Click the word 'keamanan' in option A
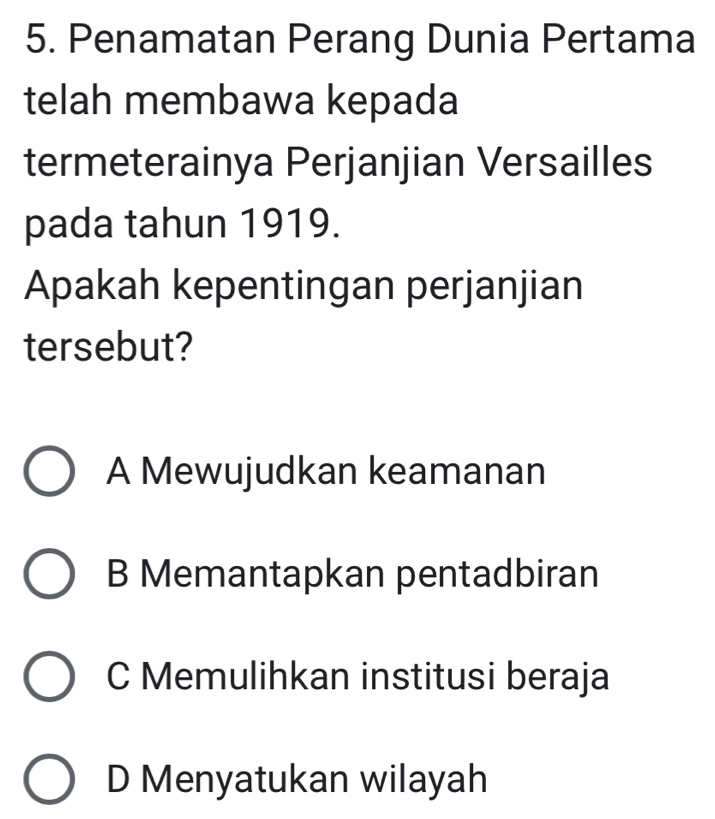Image resolution: width=715 pixels, height=819 pixels. coord(458,471)
